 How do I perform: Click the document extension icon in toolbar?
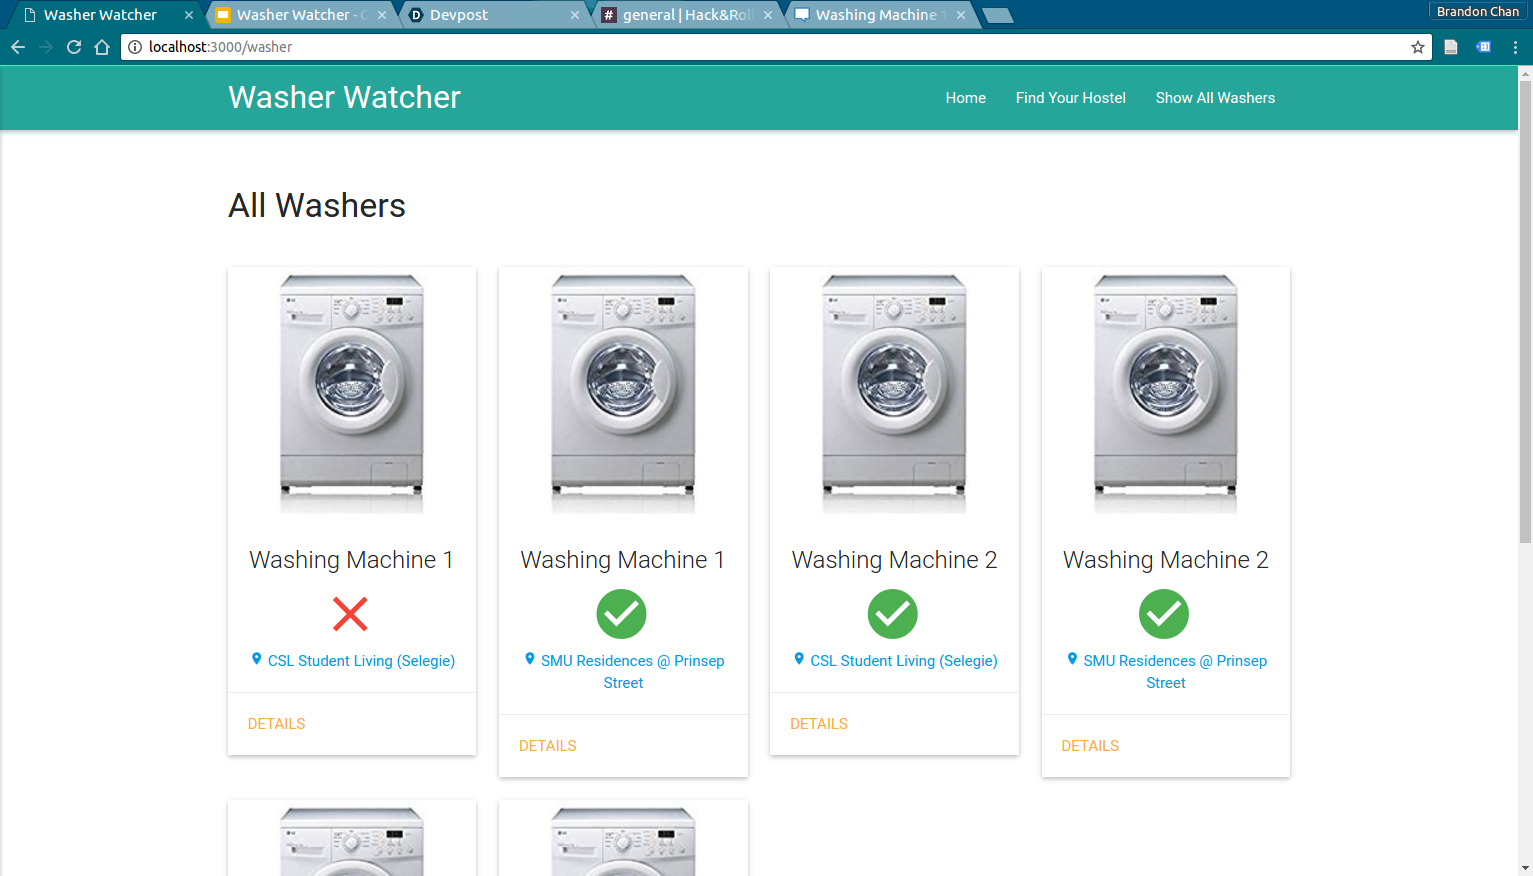click(x=1451, y=47)
